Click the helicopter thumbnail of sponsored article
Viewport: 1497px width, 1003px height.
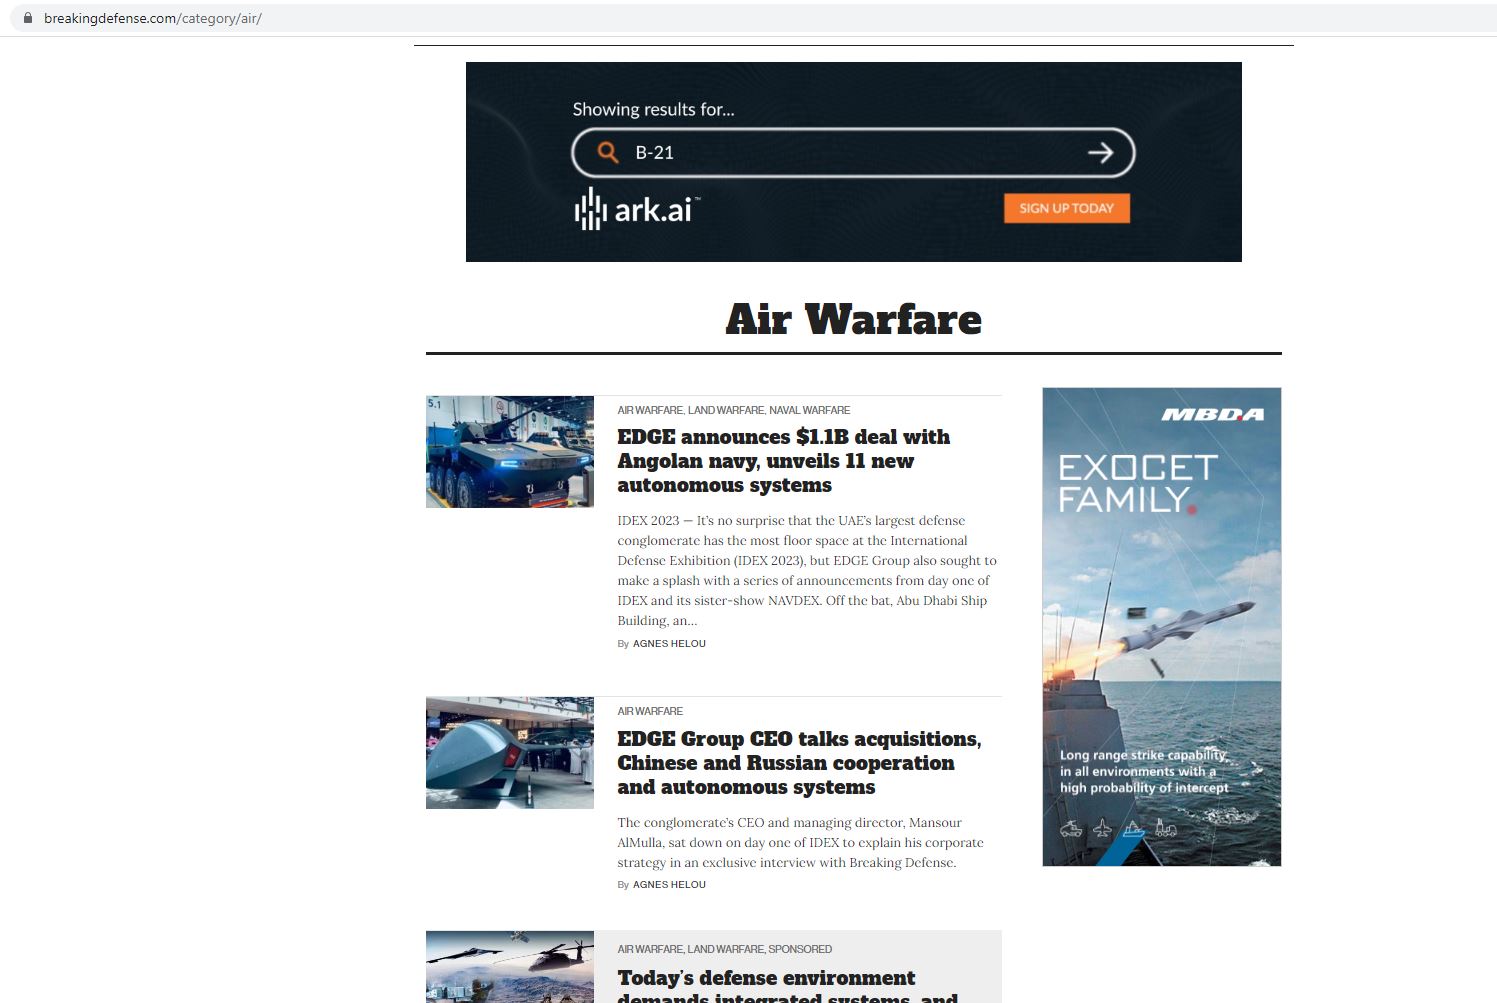point(509,967)
